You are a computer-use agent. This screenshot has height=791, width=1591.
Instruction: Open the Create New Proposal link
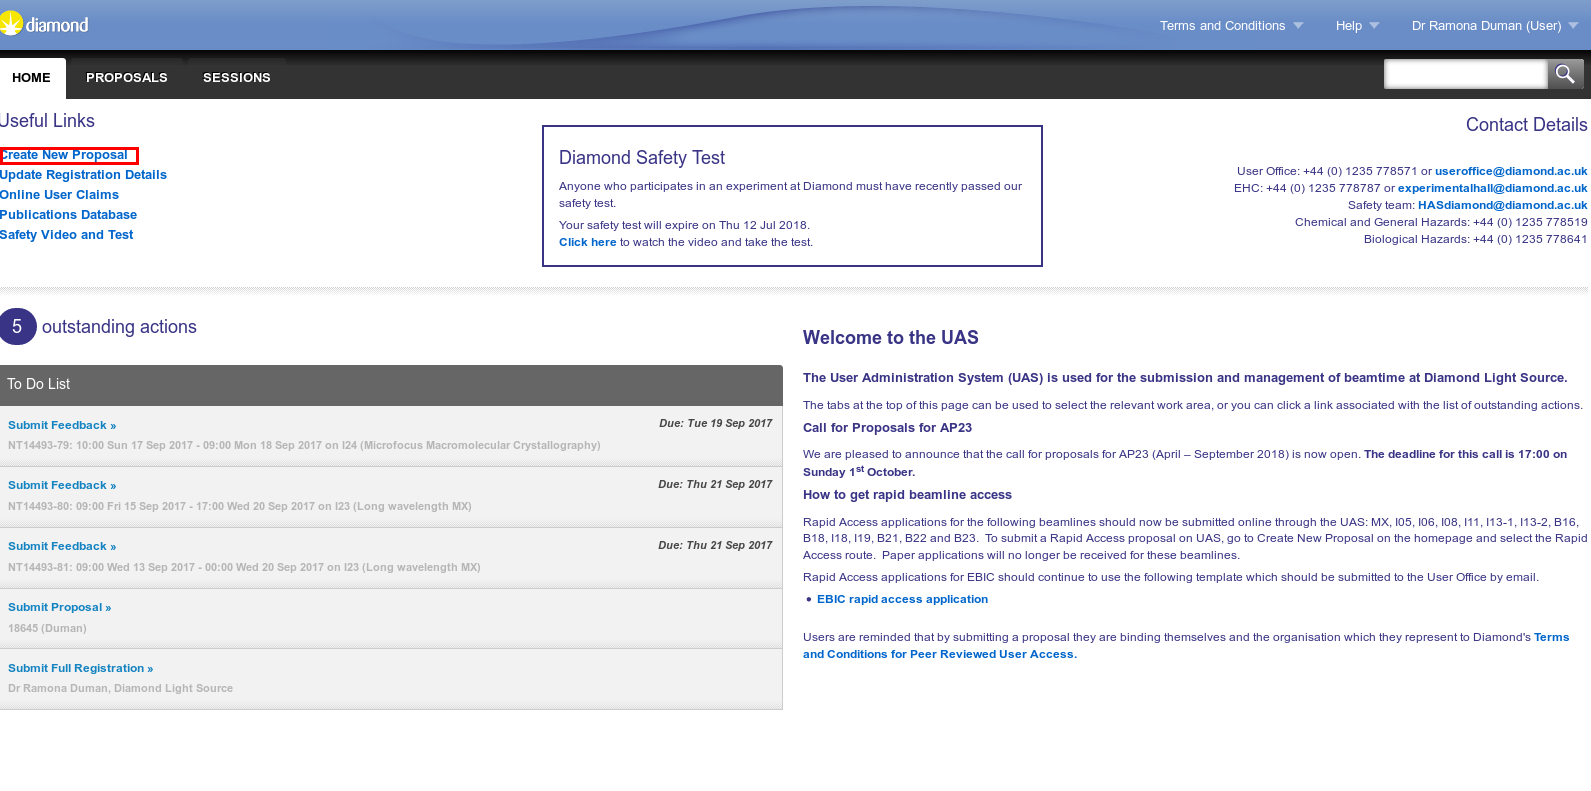(x=64, y=155)
